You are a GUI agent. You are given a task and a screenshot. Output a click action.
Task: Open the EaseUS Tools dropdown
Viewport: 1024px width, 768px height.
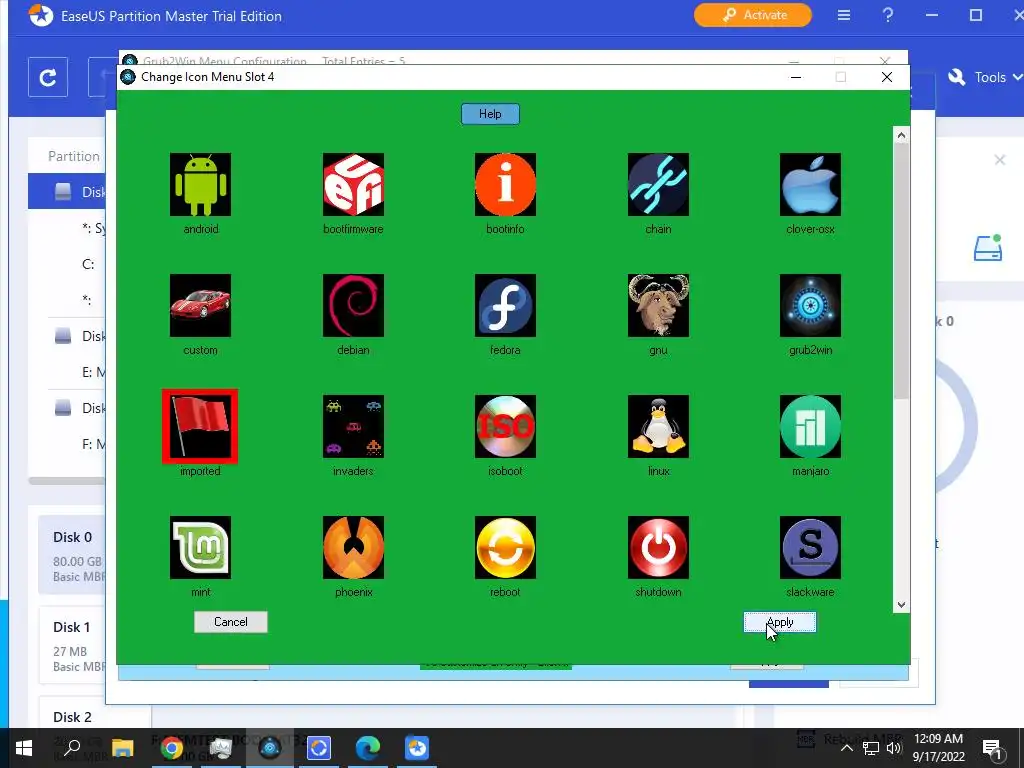985,77
